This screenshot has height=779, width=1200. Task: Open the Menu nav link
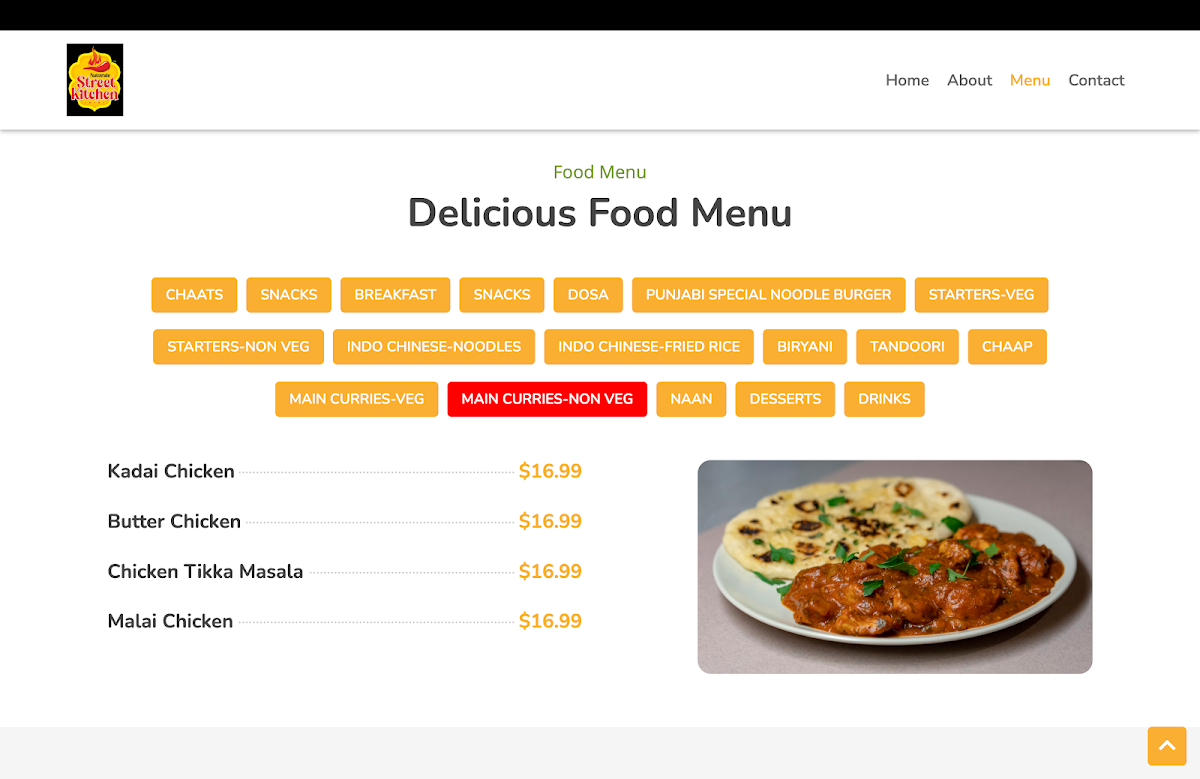click(x=1030, y=80)
